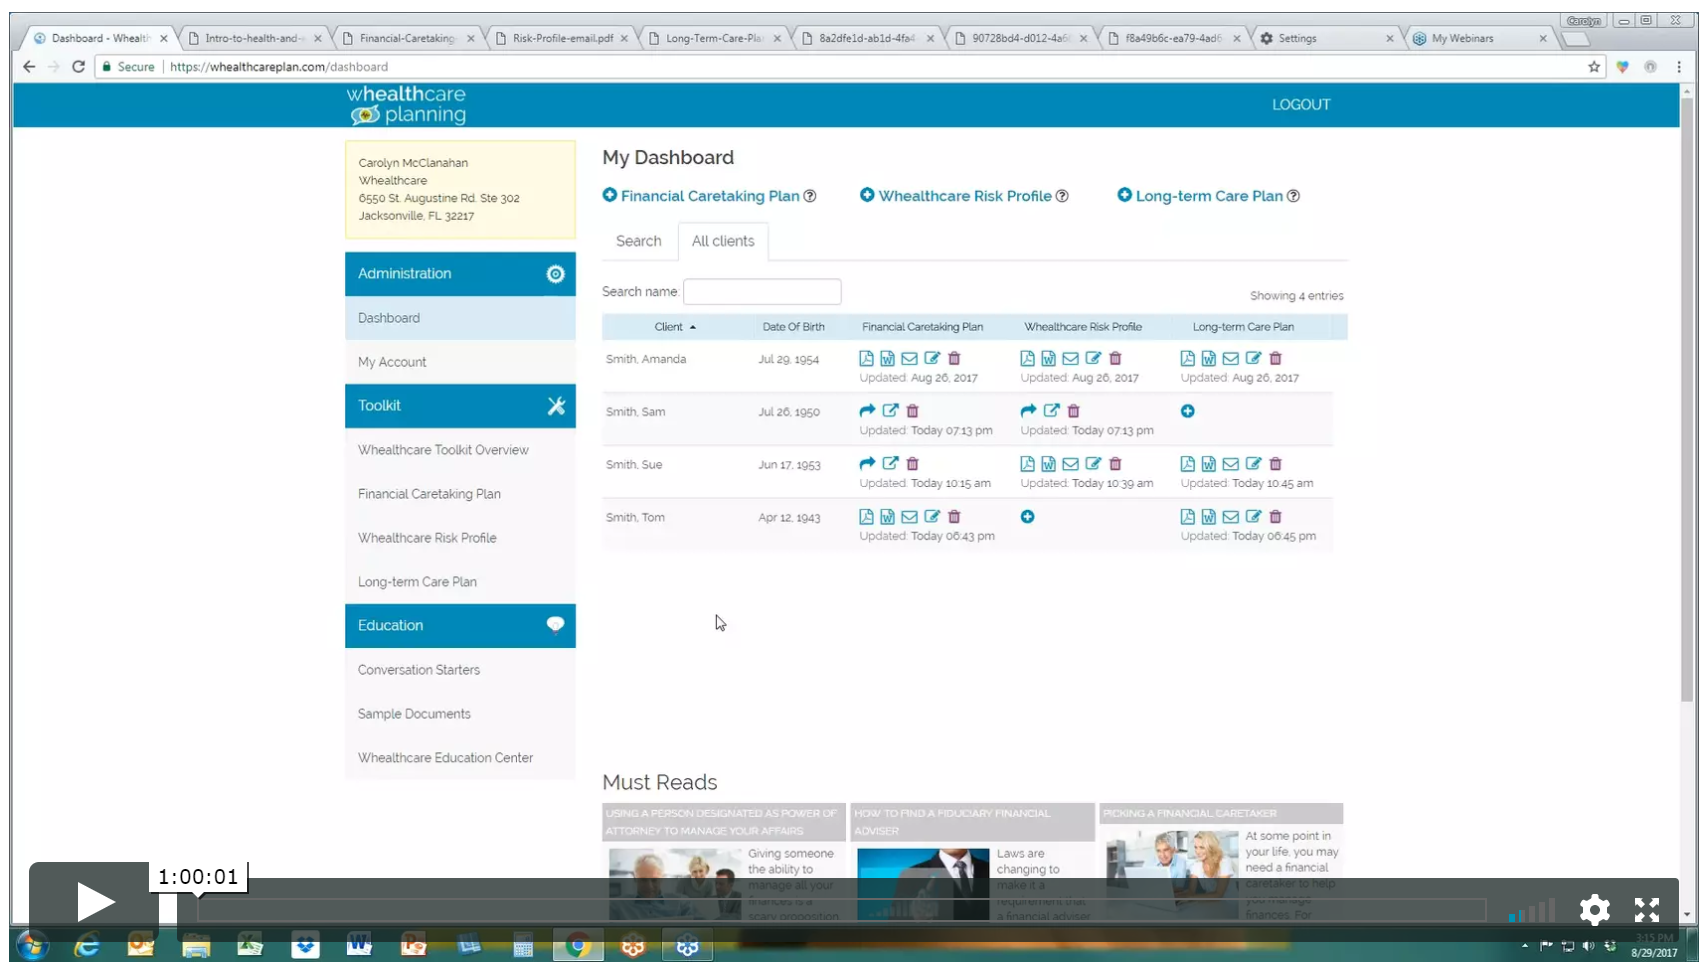
Task: Continue Sam Smith's Financial Caretaking Plan via arrow
Action: [x=867, y=411]
